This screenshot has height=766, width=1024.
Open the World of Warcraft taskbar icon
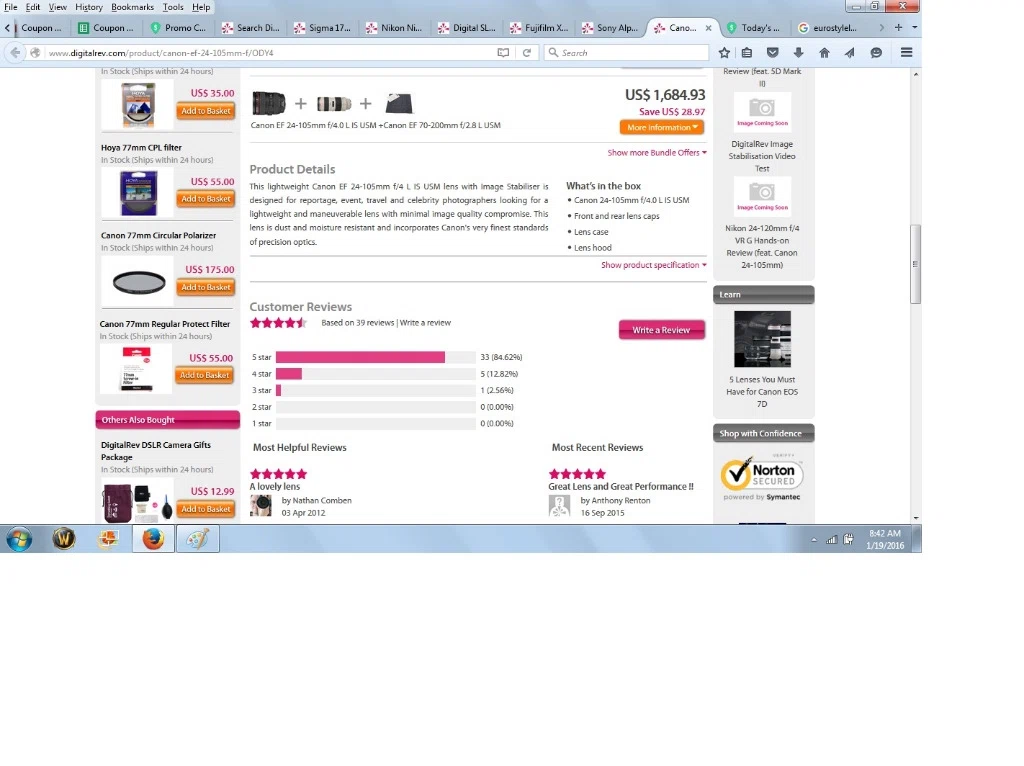point(64,539)
